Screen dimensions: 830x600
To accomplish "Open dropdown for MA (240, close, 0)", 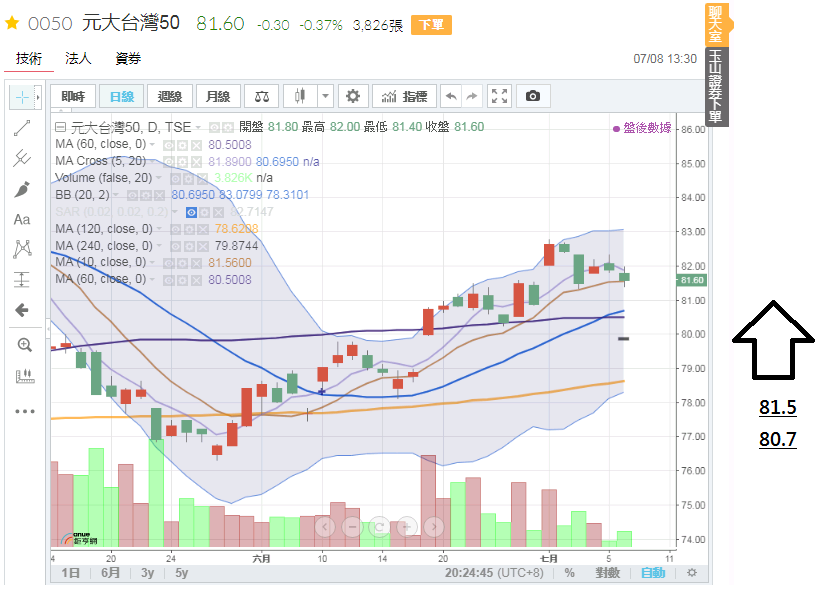I will coord(159,246).
